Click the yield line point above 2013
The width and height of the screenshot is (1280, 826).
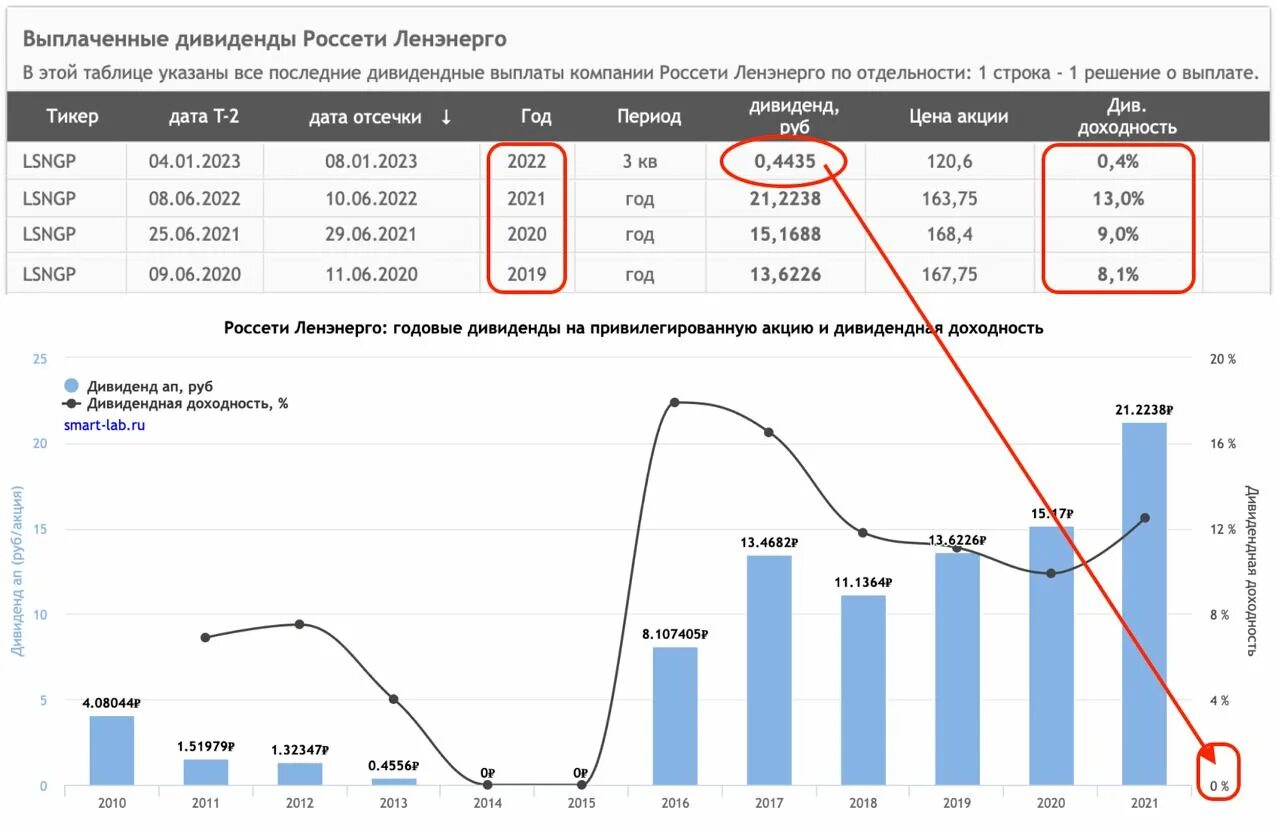click(x=393, y=699)
